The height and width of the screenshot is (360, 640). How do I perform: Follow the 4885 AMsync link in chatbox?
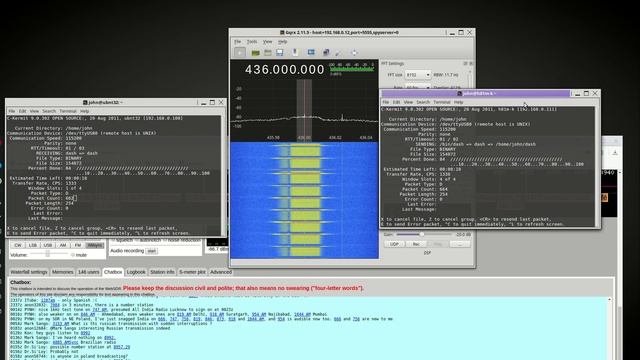click(x=65, y=342)
